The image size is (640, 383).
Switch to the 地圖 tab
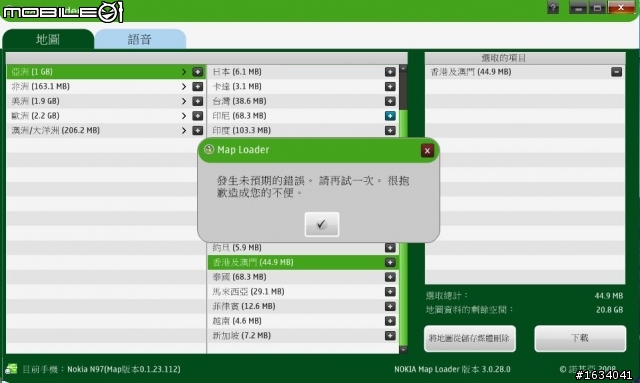tap(48, 39)
